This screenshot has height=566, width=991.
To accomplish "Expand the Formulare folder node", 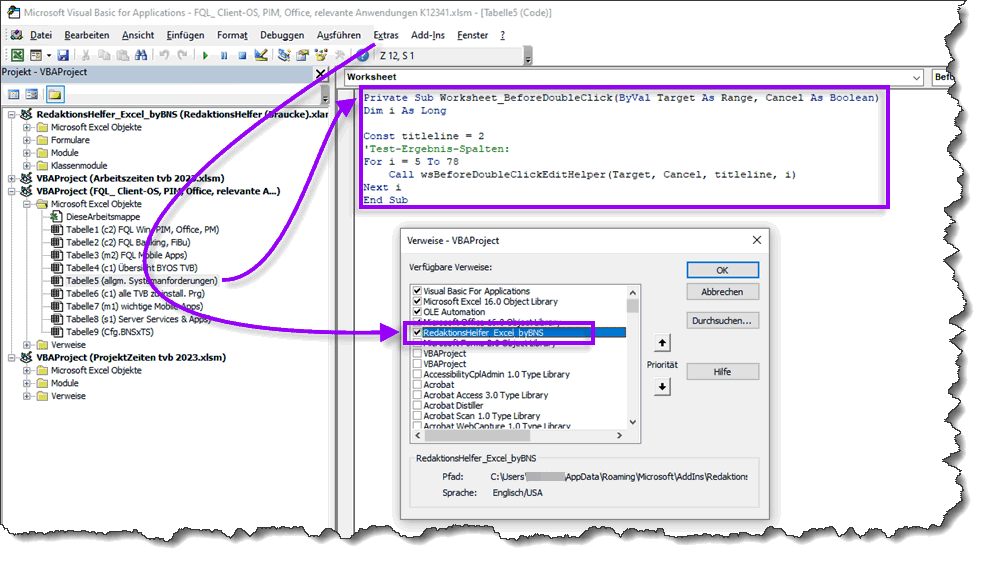I will pyautogui.click(x=27, y=140).
